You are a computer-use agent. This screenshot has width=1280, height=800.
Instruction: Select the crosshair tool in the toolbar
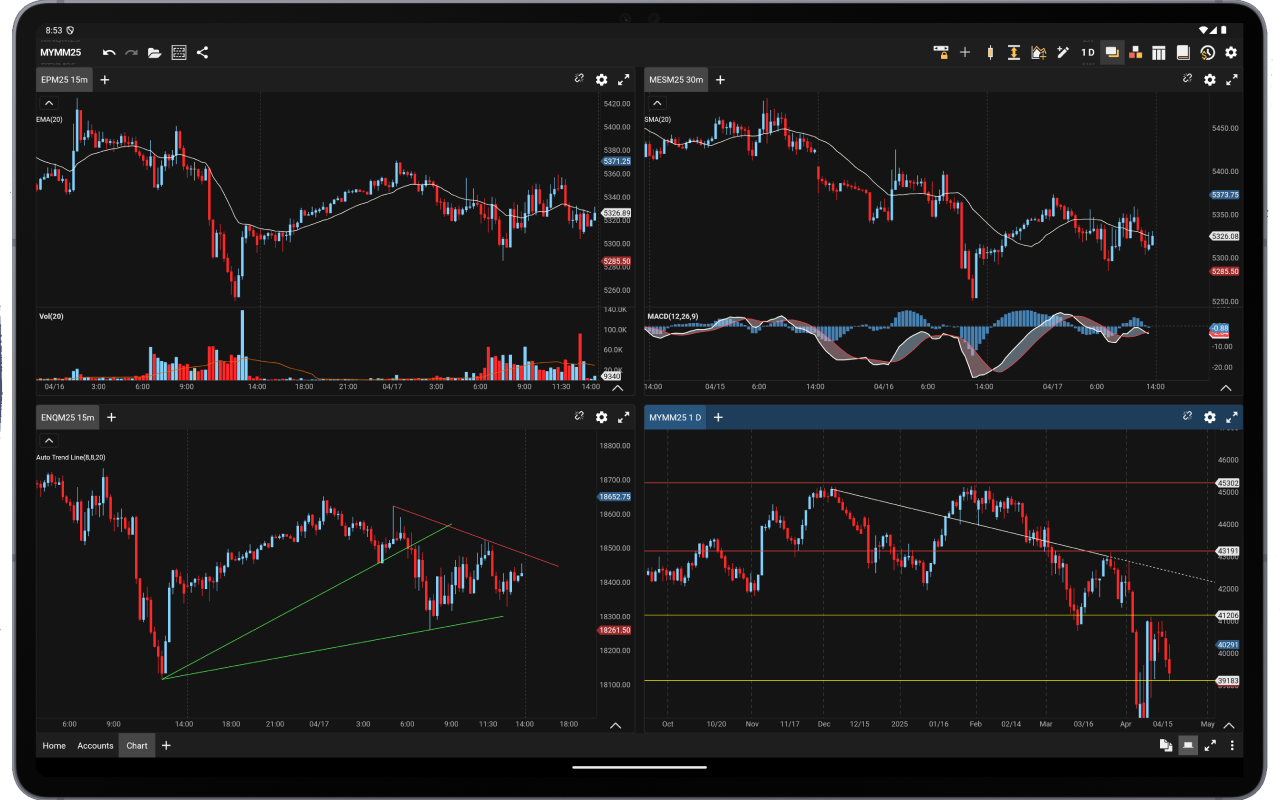[964, 52]
